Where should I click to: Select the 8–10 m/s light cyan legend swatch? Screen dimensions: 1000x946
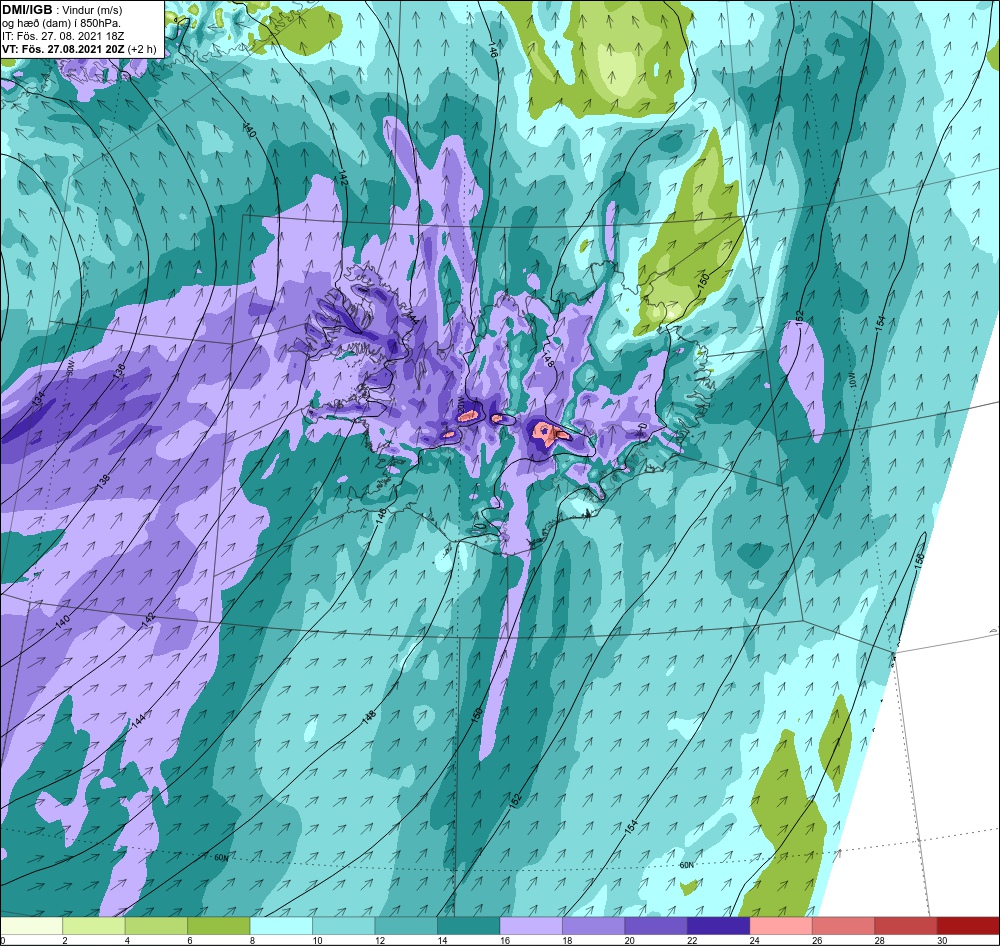281,926
